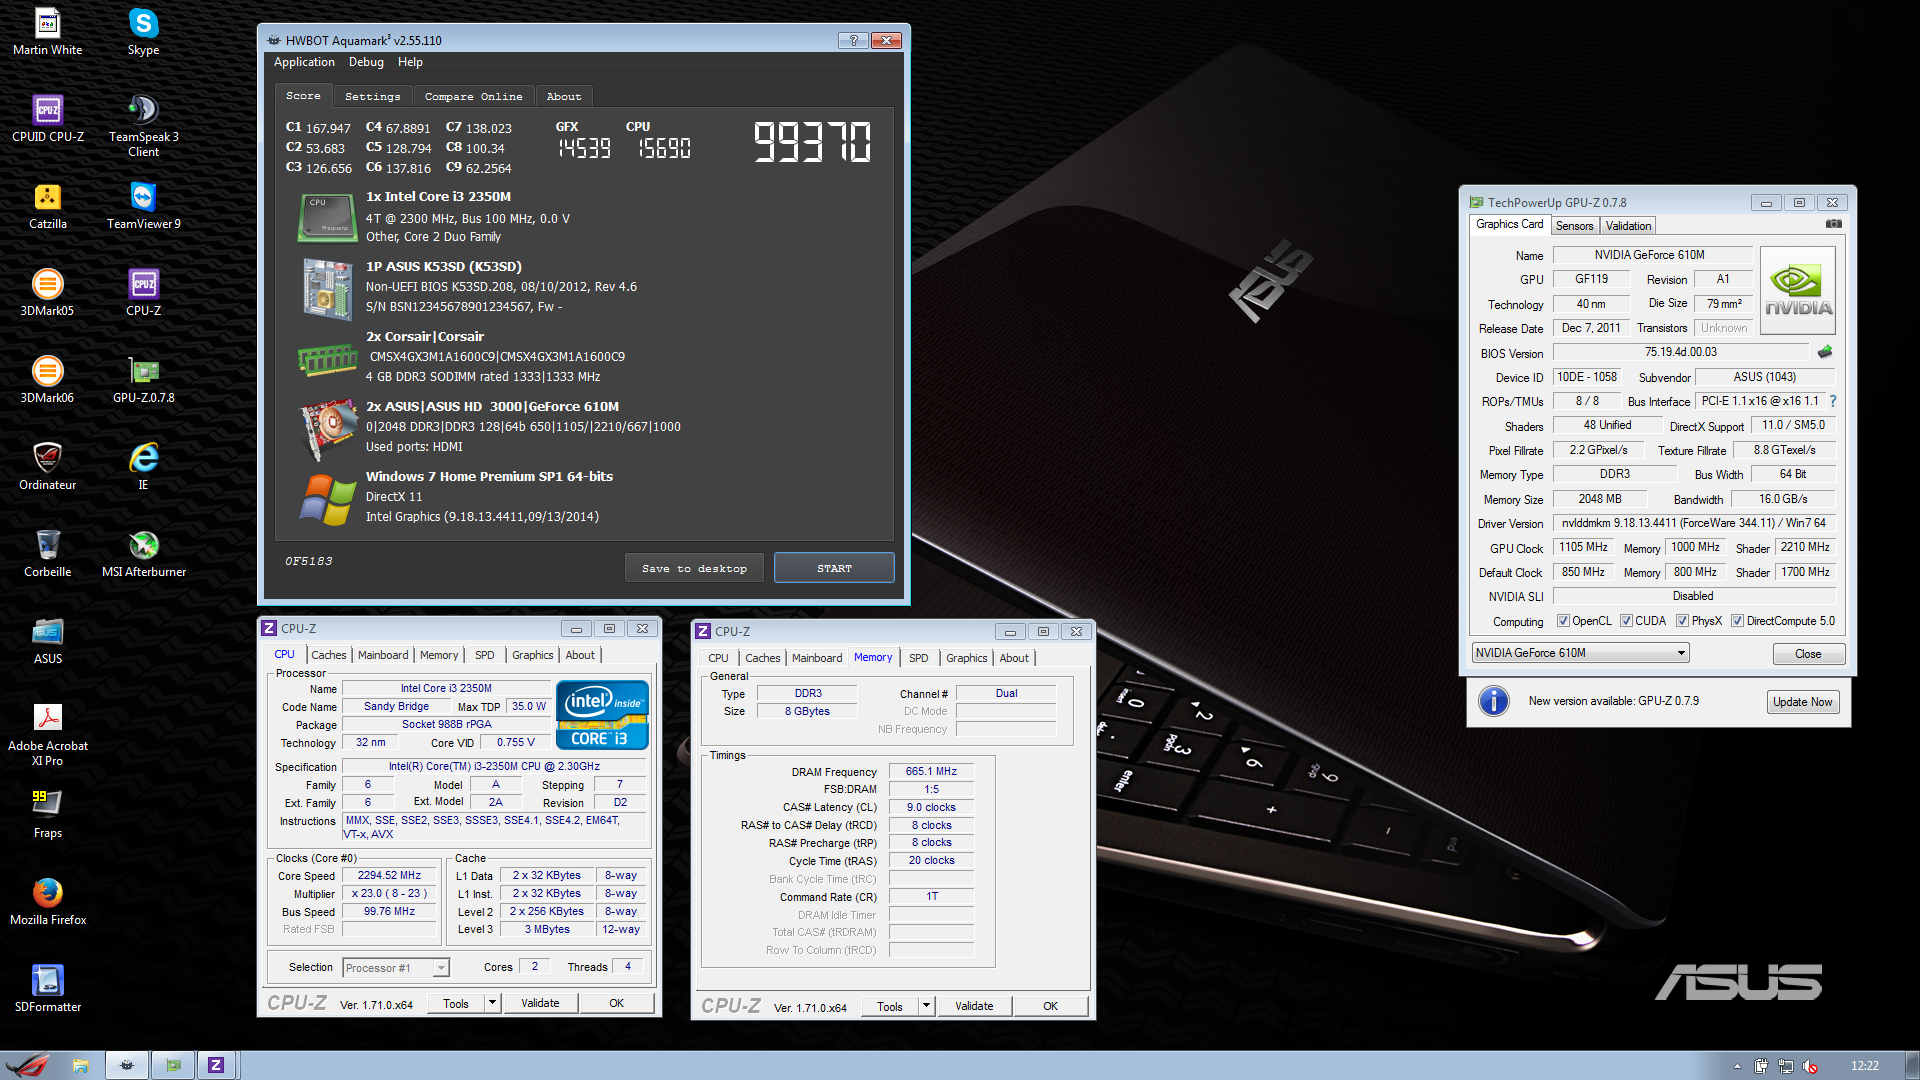This screenshot has height=1080, width=1920.
Task: Show hidden system tray icons arrow
Action: click(1737, 1066)
